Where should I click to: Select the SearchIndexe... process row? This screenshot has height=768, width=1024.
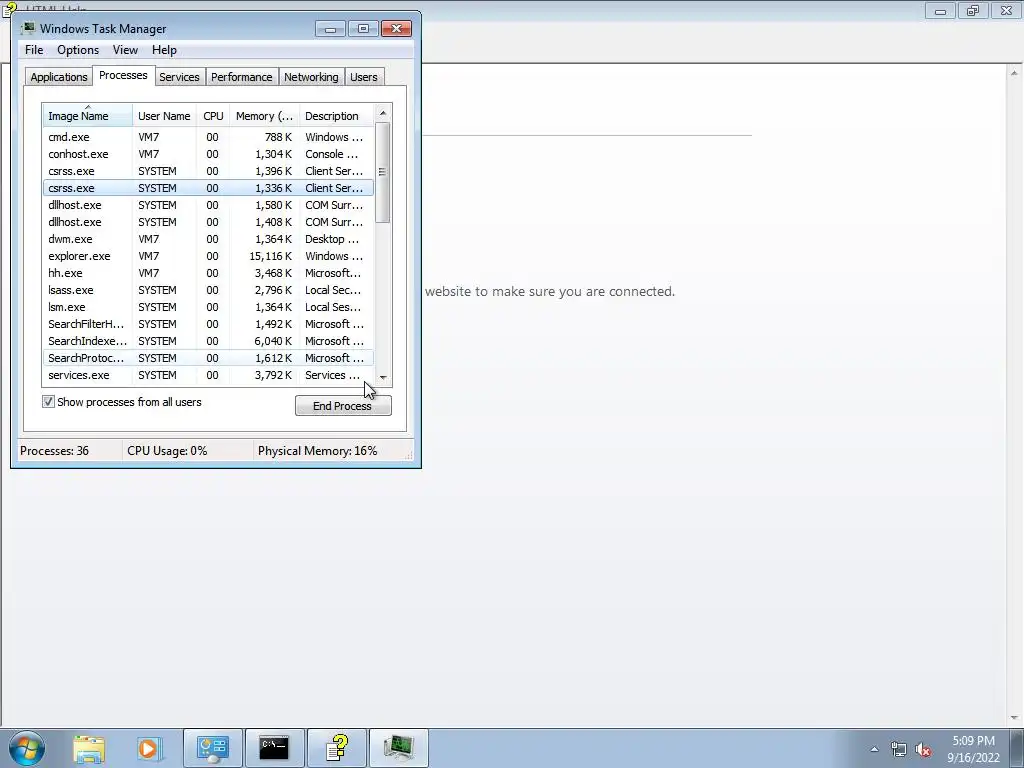coord(208,341)
